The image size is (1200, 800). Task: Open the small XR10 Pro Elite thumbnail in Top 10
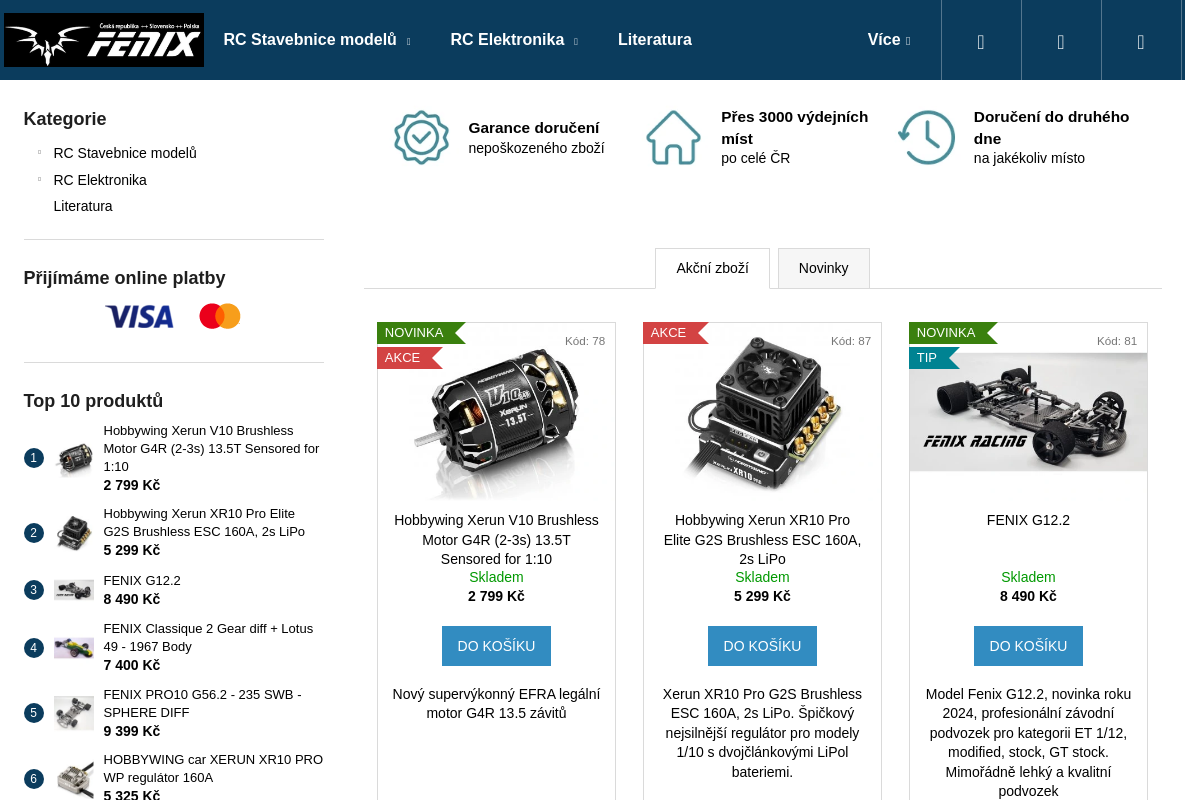point(74,533)
